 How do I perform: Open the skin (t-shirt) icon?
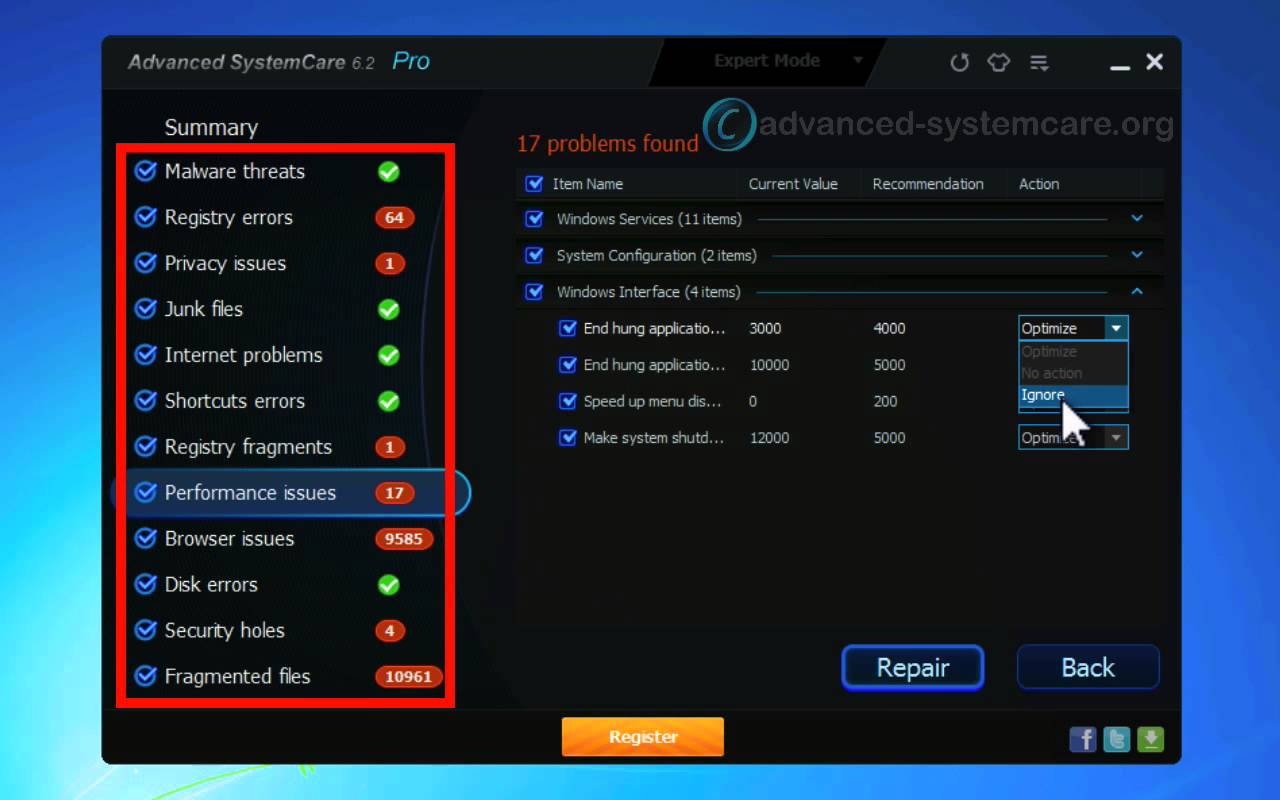pos(999,63)
